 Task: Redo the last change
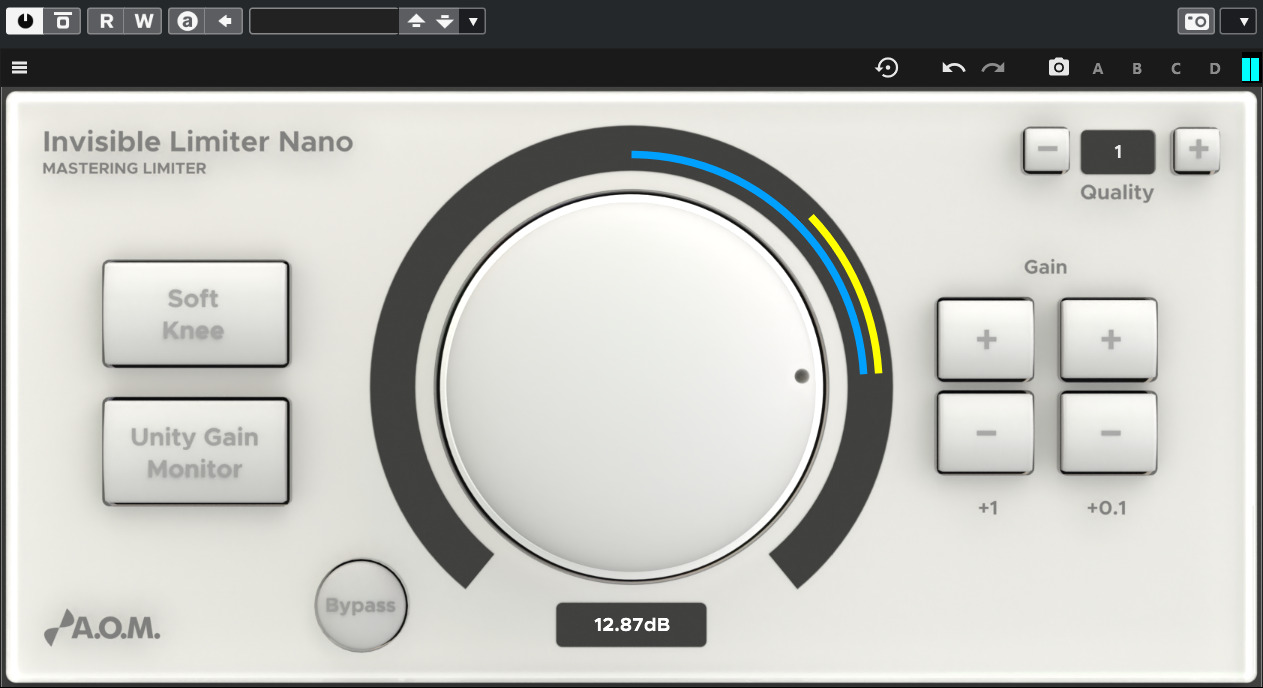click(993, 68)
